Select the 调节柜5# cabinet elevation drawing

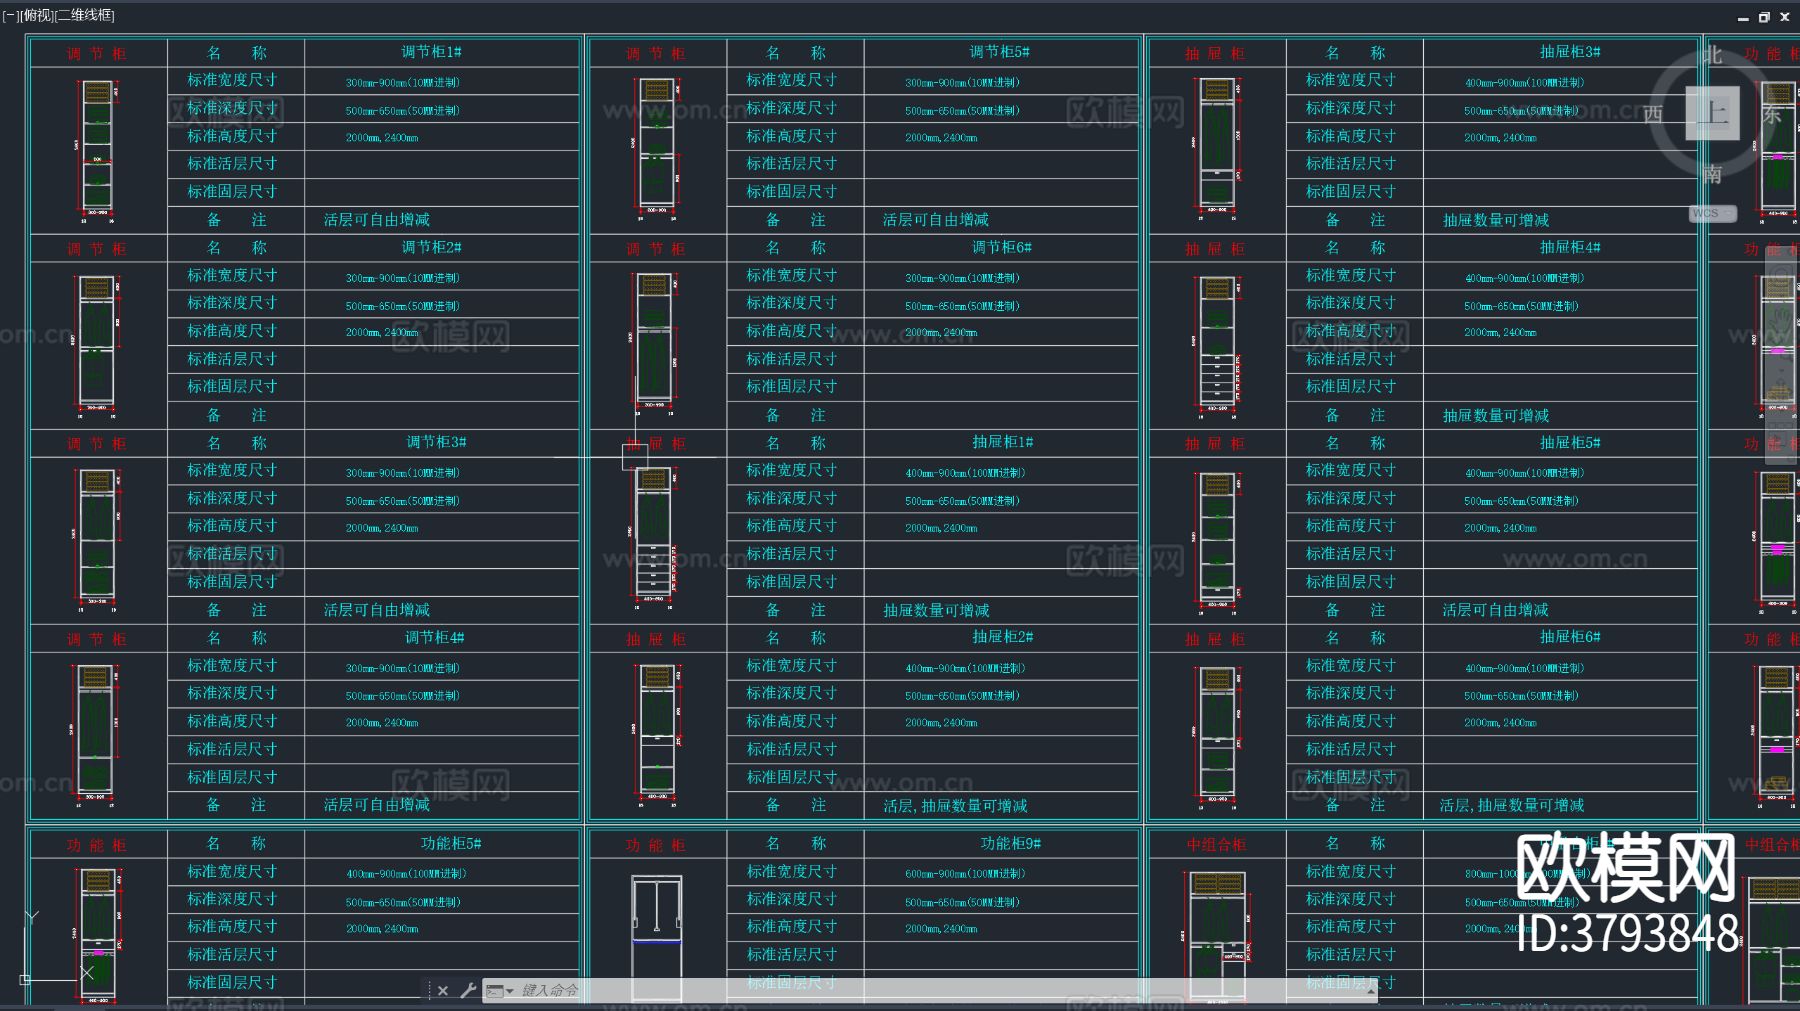coord(656,150)
